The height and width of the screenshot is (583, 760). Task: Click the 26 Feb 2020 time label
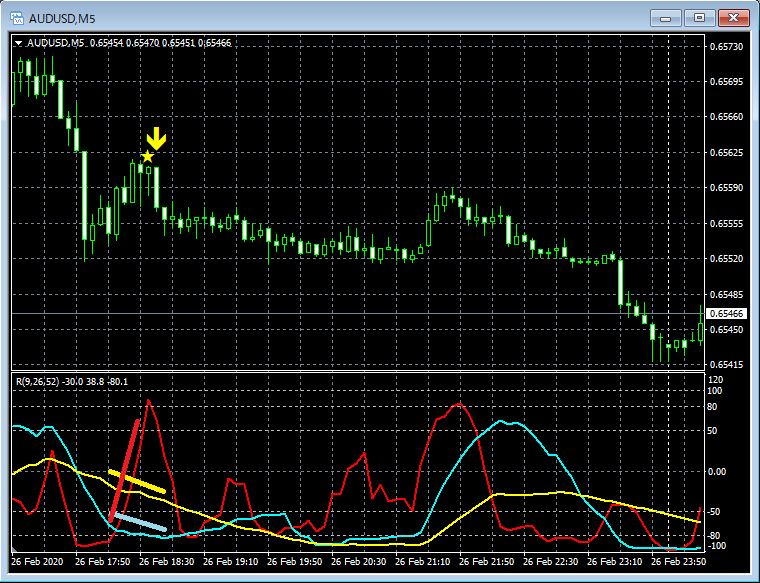click(37, 562)
